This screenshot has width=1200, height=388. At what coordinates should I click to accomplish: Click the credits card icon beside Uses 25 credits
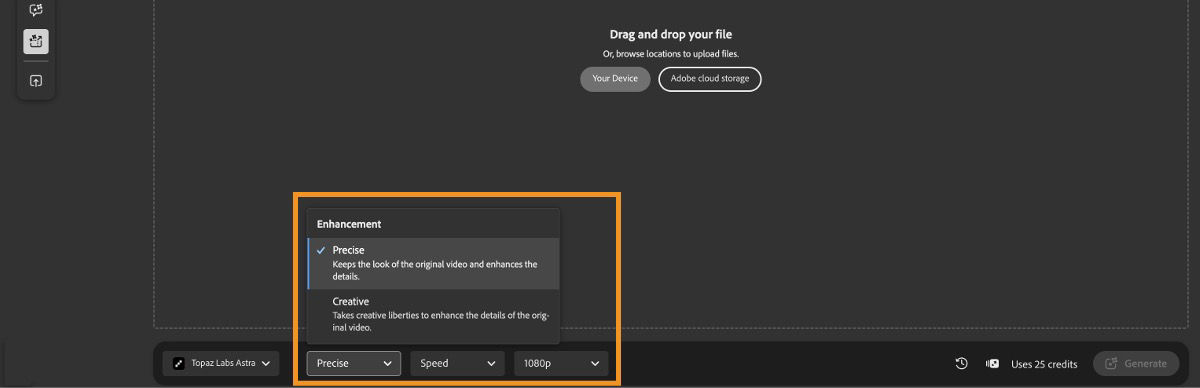pos(992,364)
